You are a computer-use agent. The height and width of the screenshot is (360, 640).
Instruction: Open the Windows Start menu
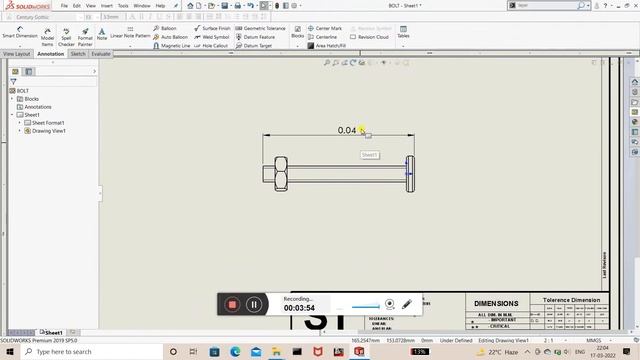click(x=10, y=351)
